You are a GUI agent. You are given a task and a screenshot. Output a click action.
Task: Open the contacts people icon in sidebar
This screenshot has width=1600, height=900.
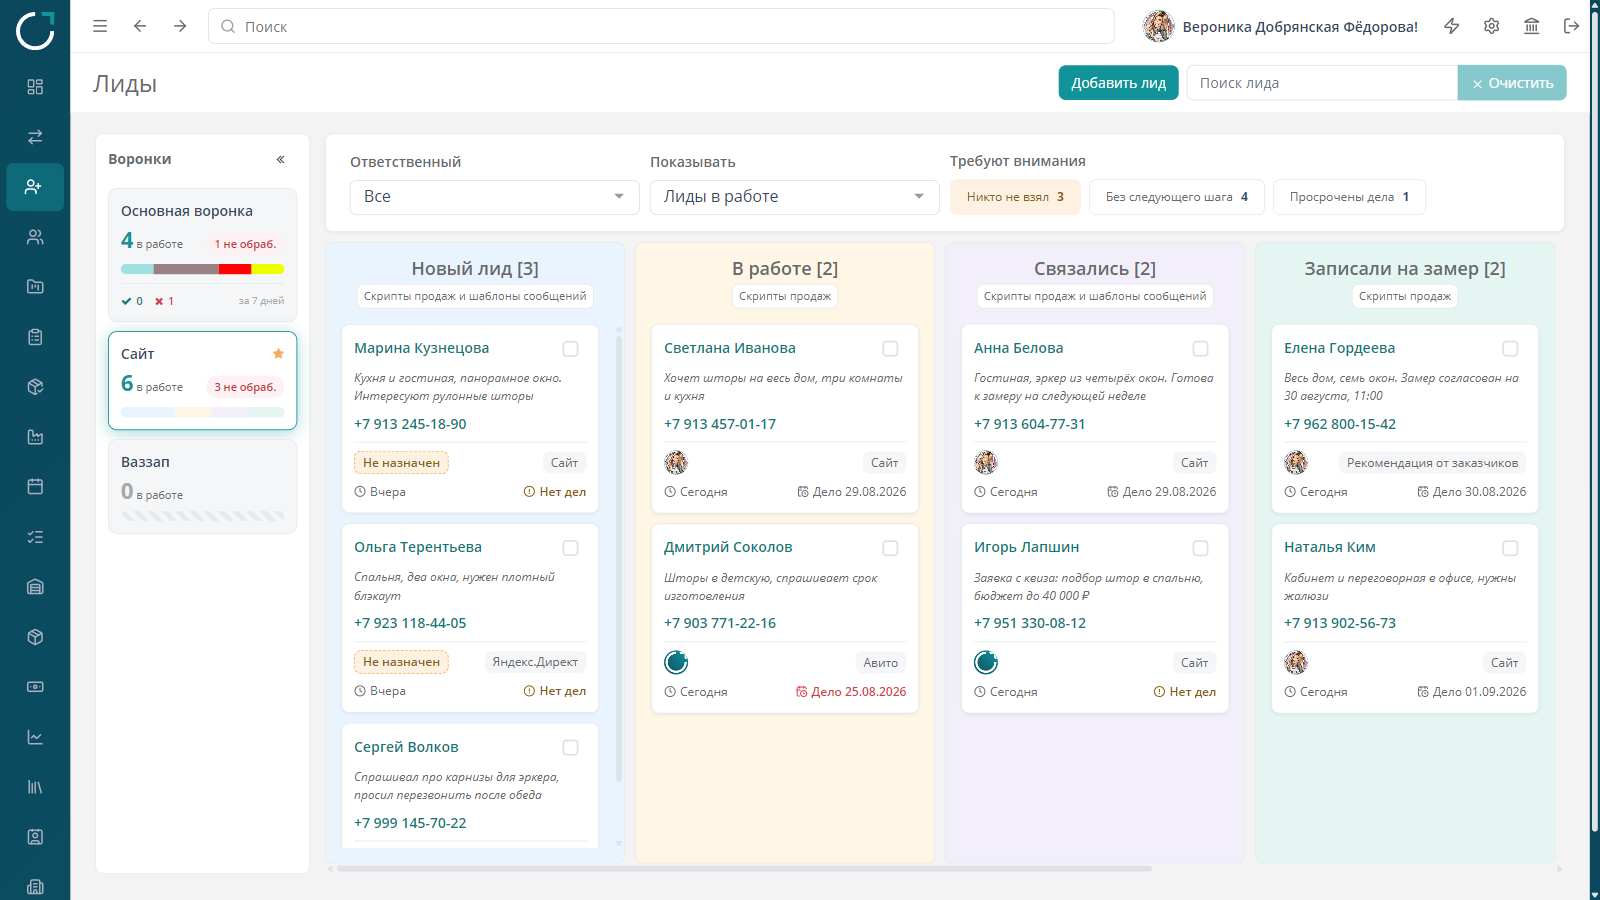(x=35, y=237)
